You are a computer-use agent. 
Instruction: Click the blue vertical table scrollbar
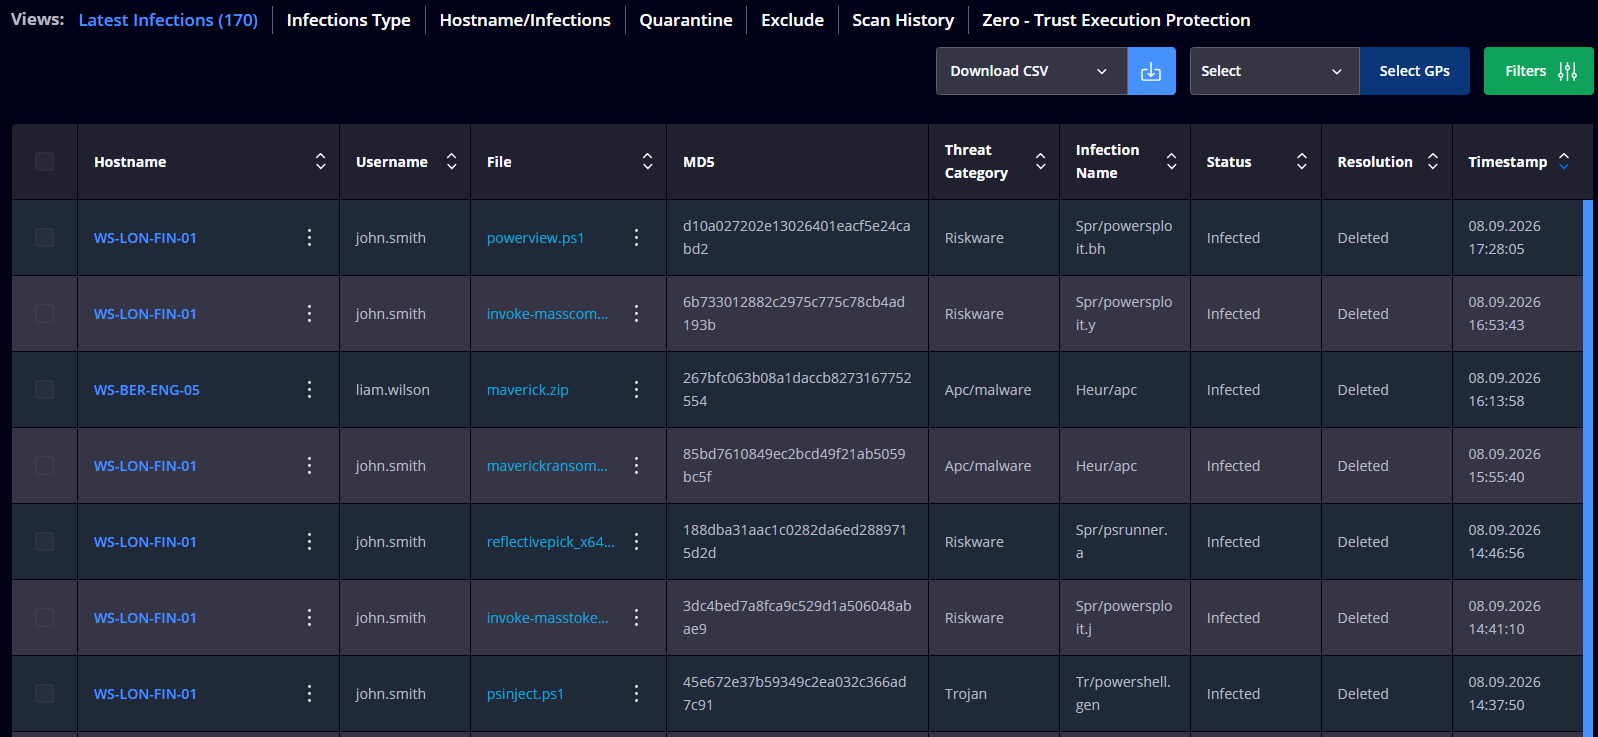[x=1588, y=468]
